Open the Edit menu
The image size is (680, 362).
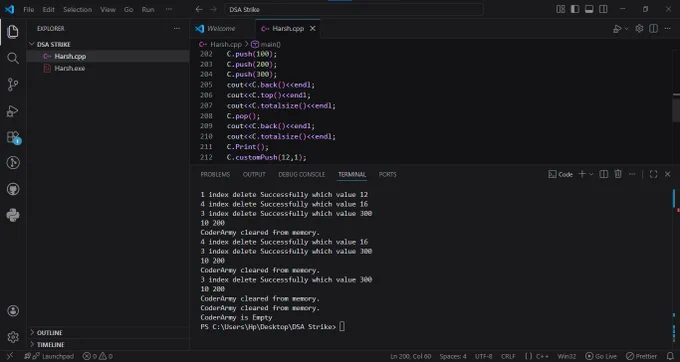pyautogui.click(x=49, y=10)
